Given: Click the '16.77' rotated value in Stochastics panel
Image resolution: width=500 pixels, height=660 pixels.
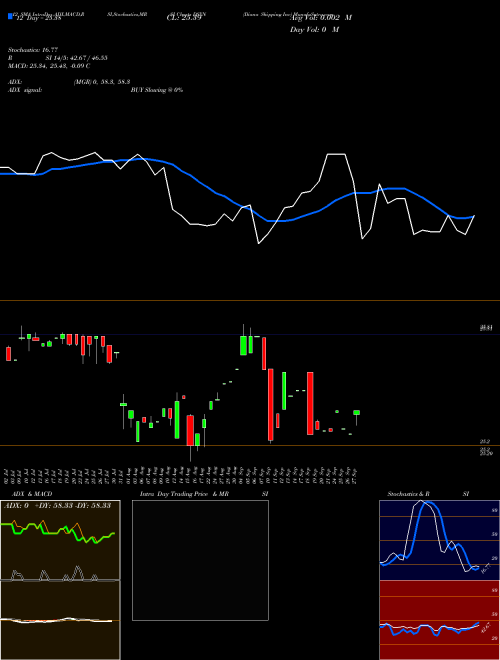Looking at the screenshot, I should 486,568.
